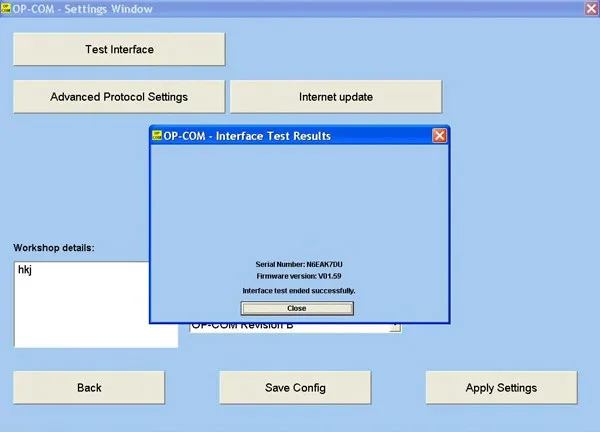Open the OP-COM Revision B dropdown arrow
Screen dimensions: 600x432
(396, 328)
